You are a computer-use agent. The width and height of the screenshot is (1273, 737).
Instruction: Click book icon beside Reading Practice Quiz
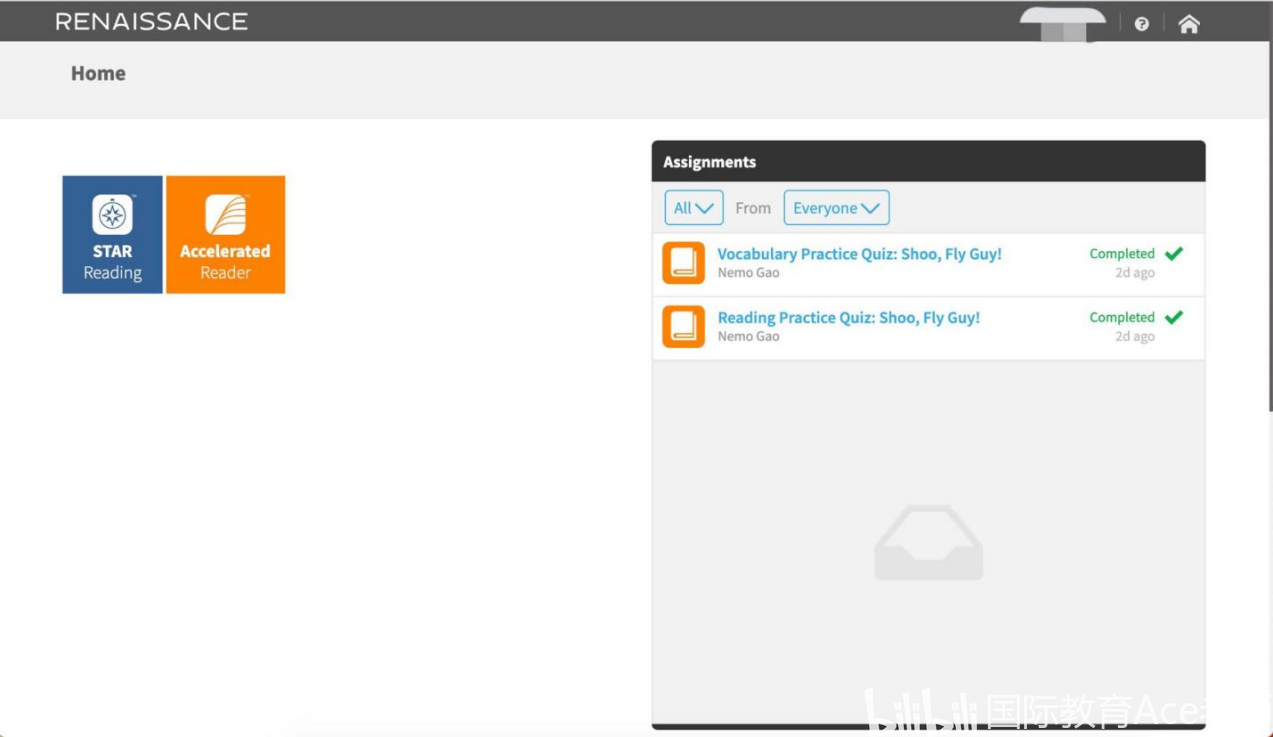[684, 327]
